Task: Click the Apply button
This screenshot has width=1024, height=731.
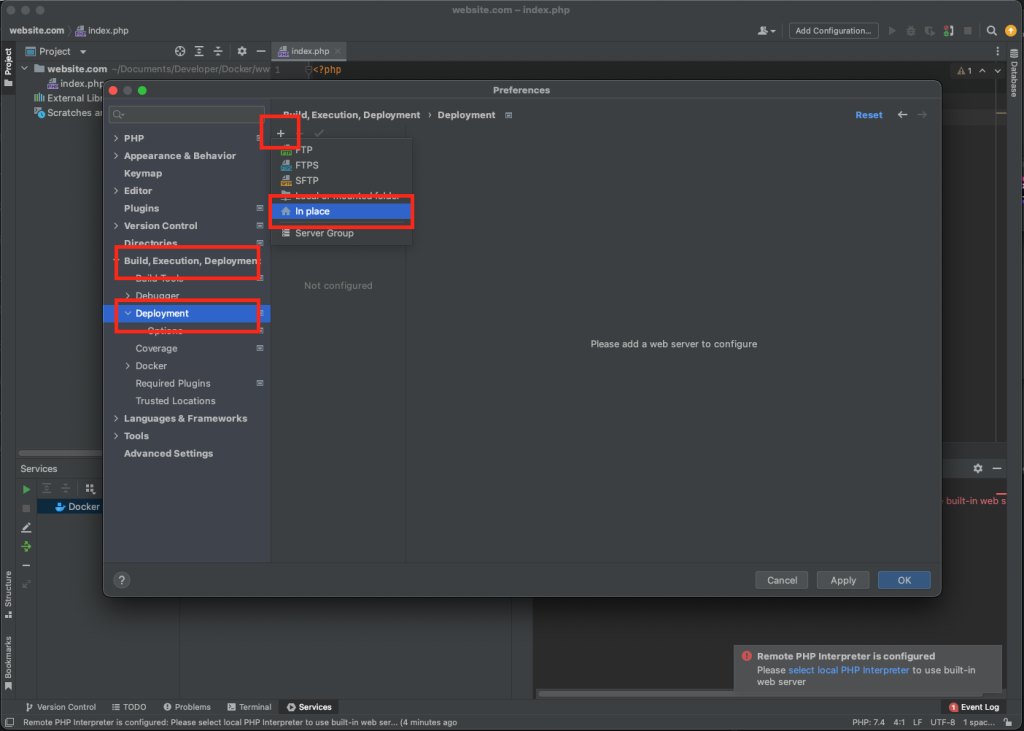Action: (843, 580)
